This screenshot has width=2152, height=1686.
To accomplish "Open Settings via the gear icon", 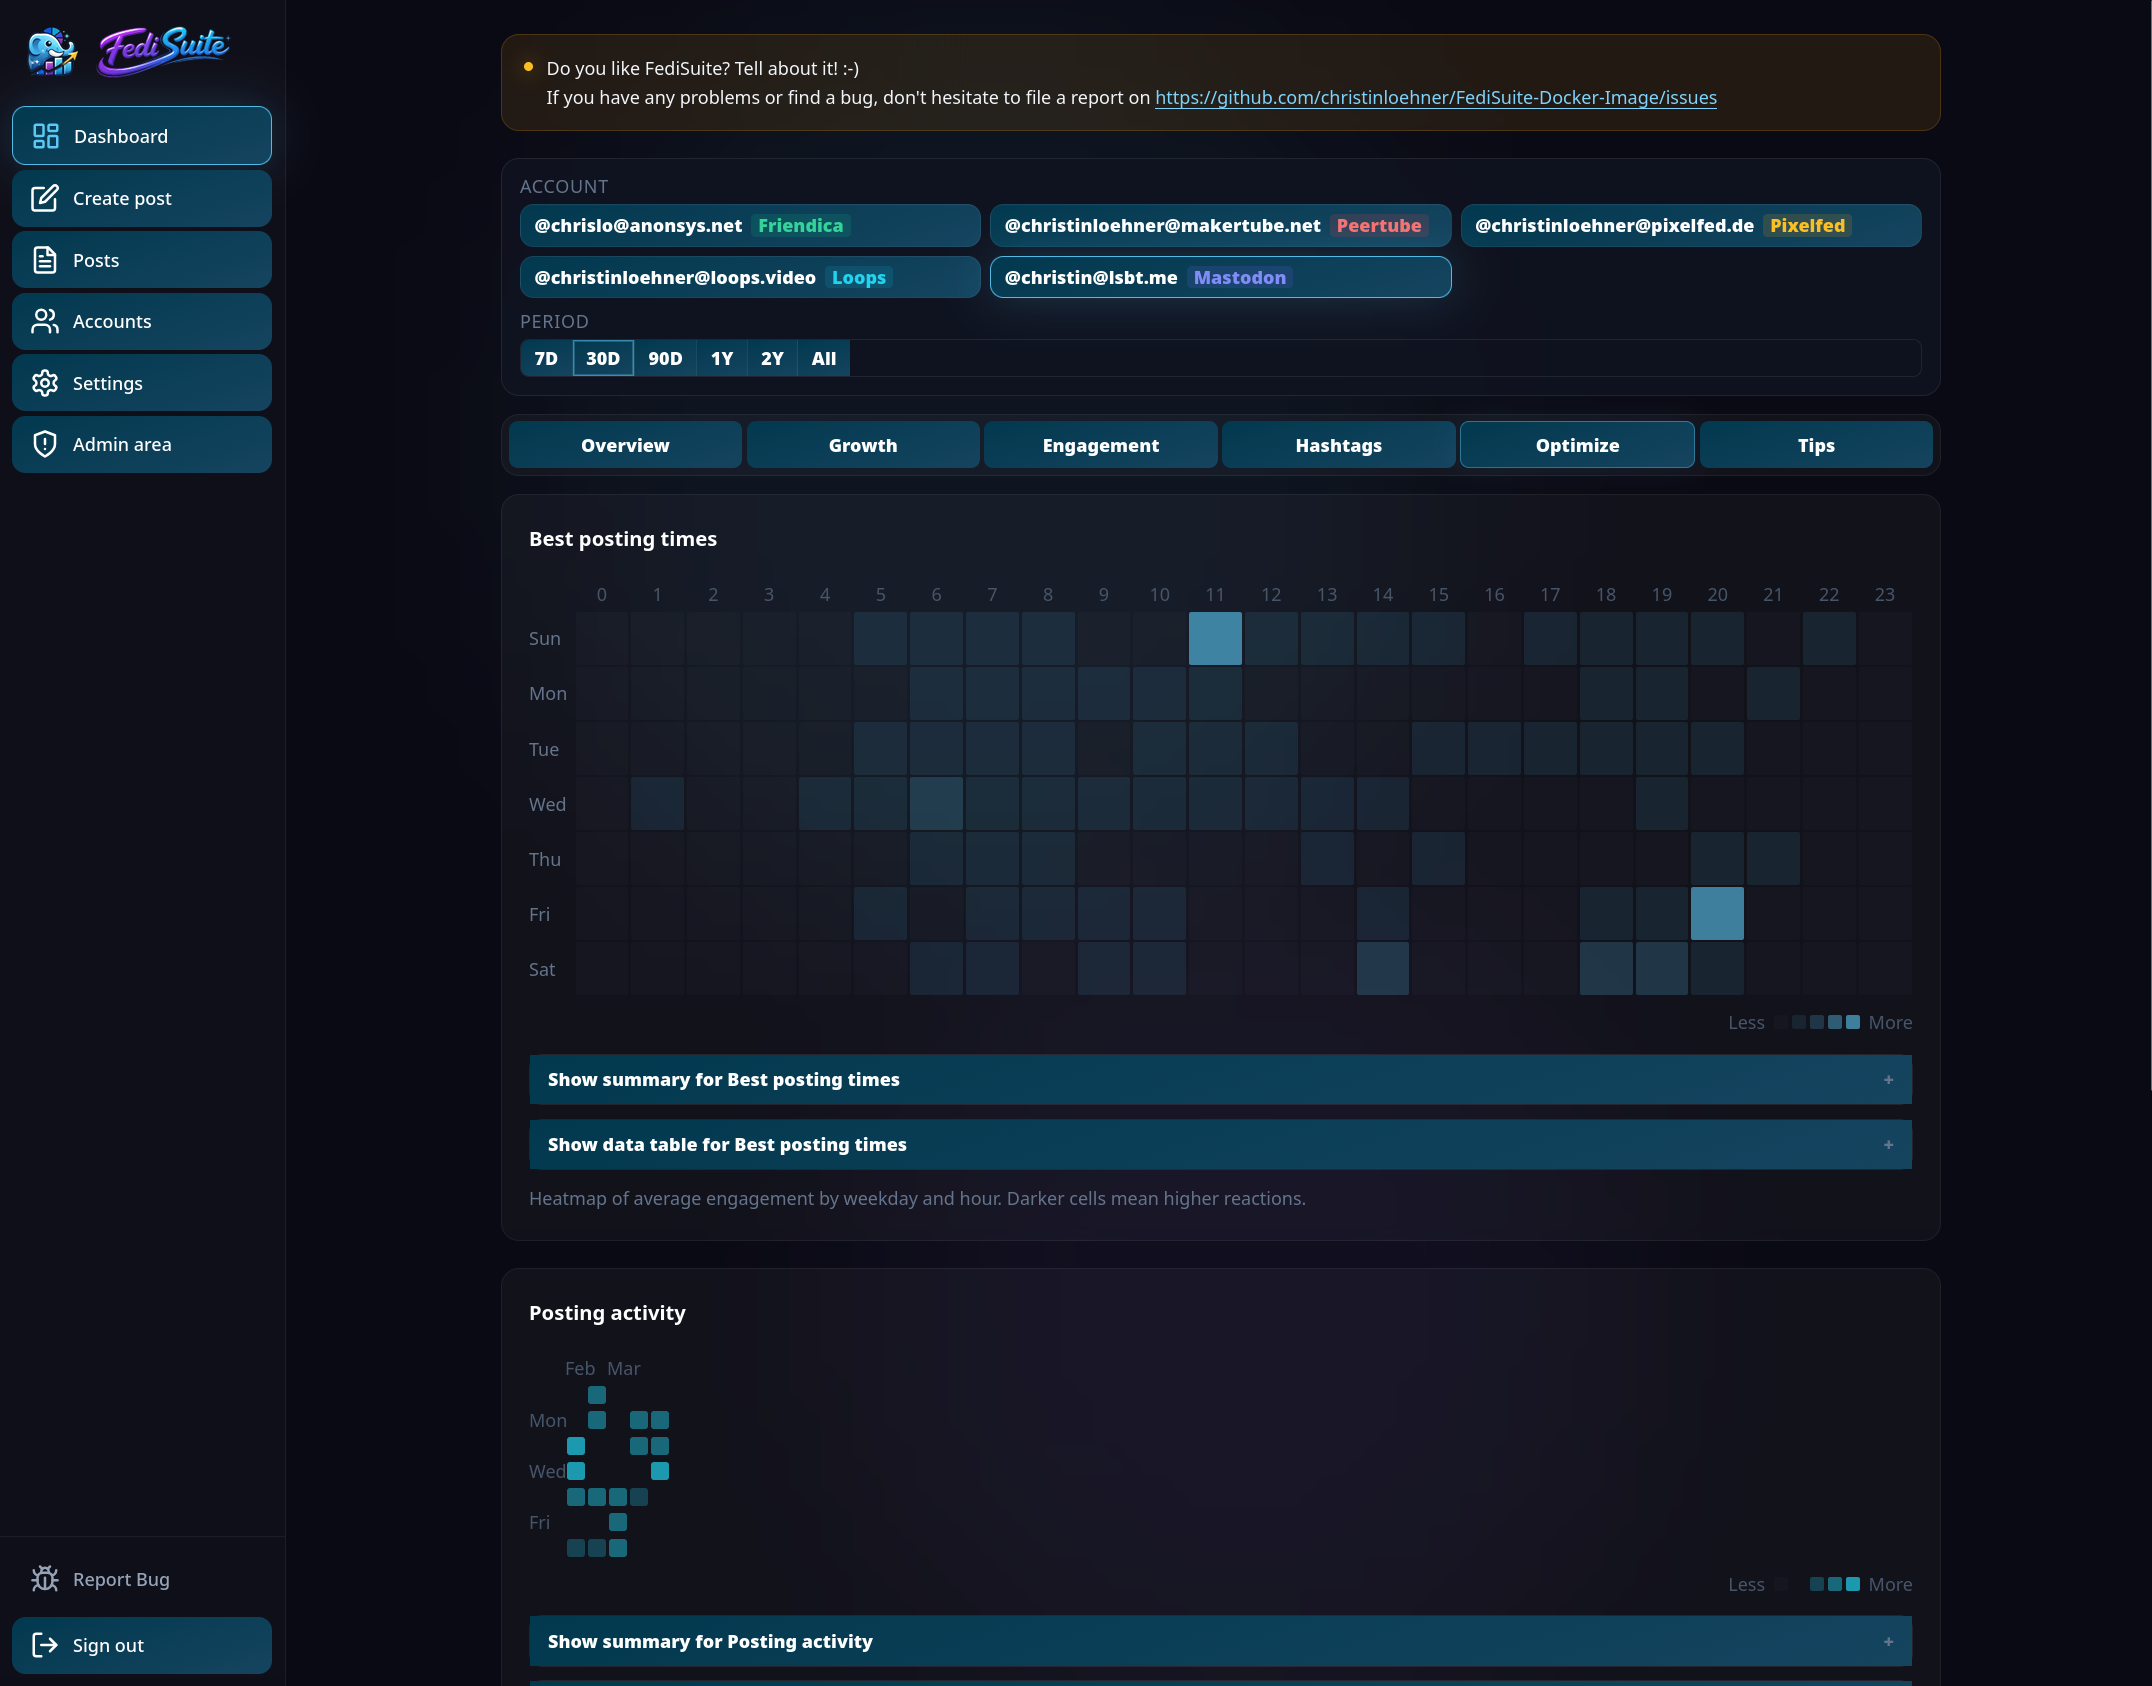I will click(46, 382).
